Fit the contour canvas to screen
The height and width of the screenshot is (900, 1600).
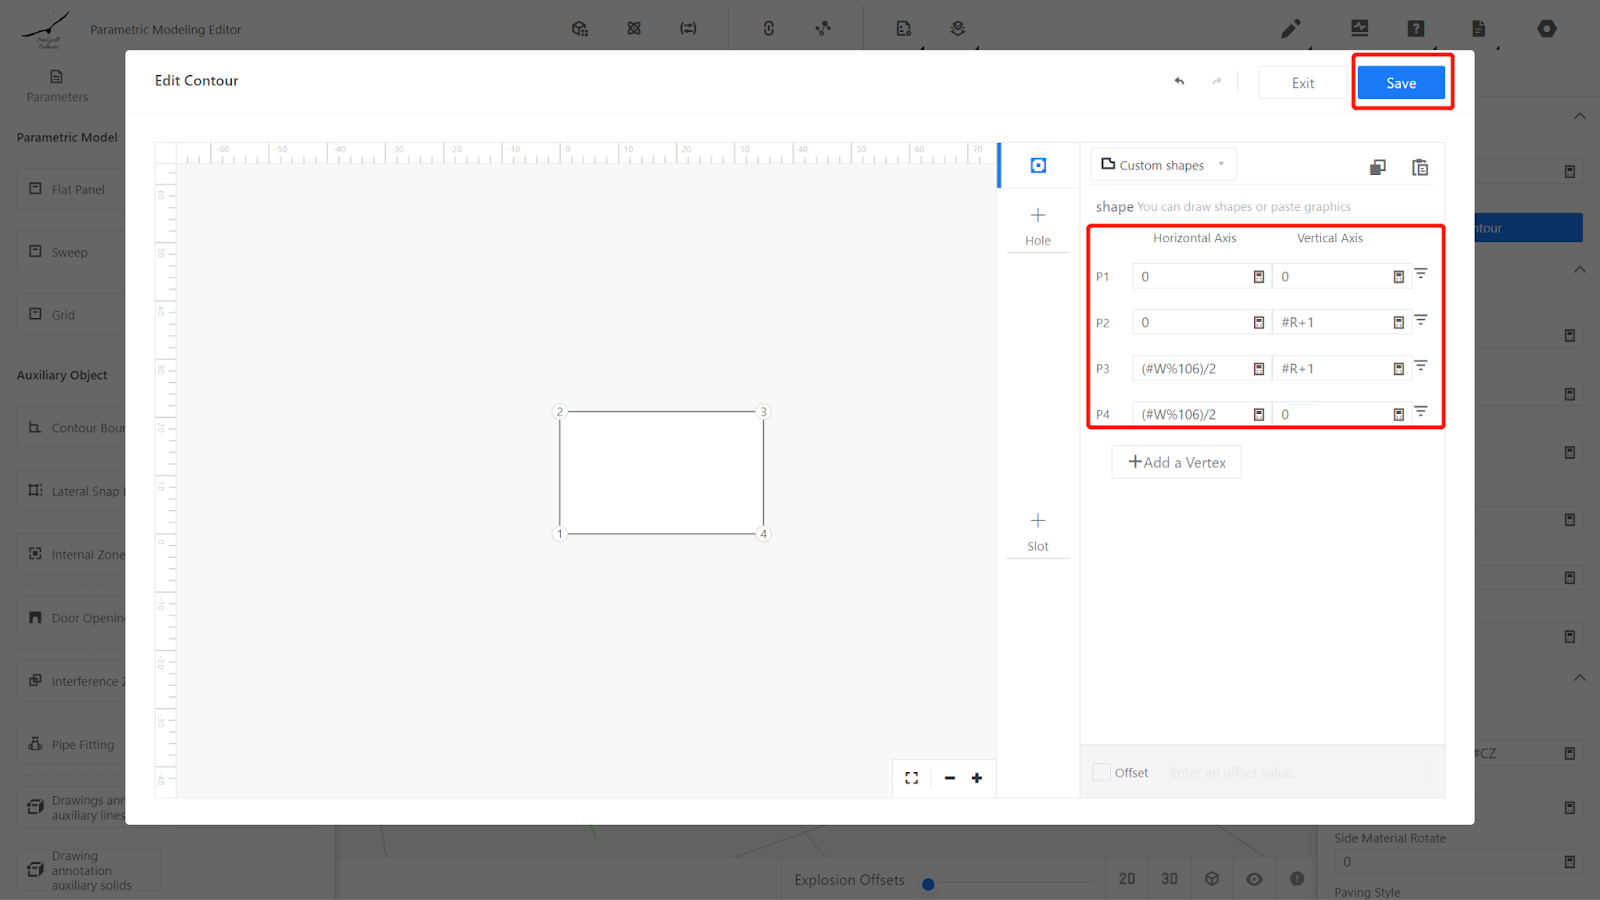911,778
